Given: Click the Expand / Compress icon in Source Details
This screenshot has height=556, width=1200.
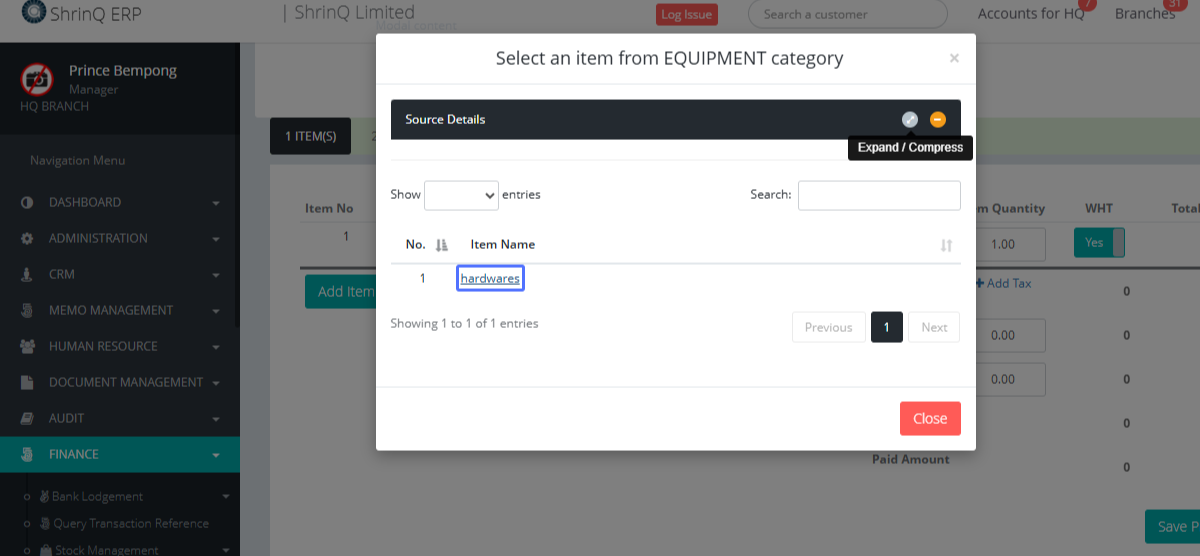Looking at the screenshot, I should click(x=909, y=120).
